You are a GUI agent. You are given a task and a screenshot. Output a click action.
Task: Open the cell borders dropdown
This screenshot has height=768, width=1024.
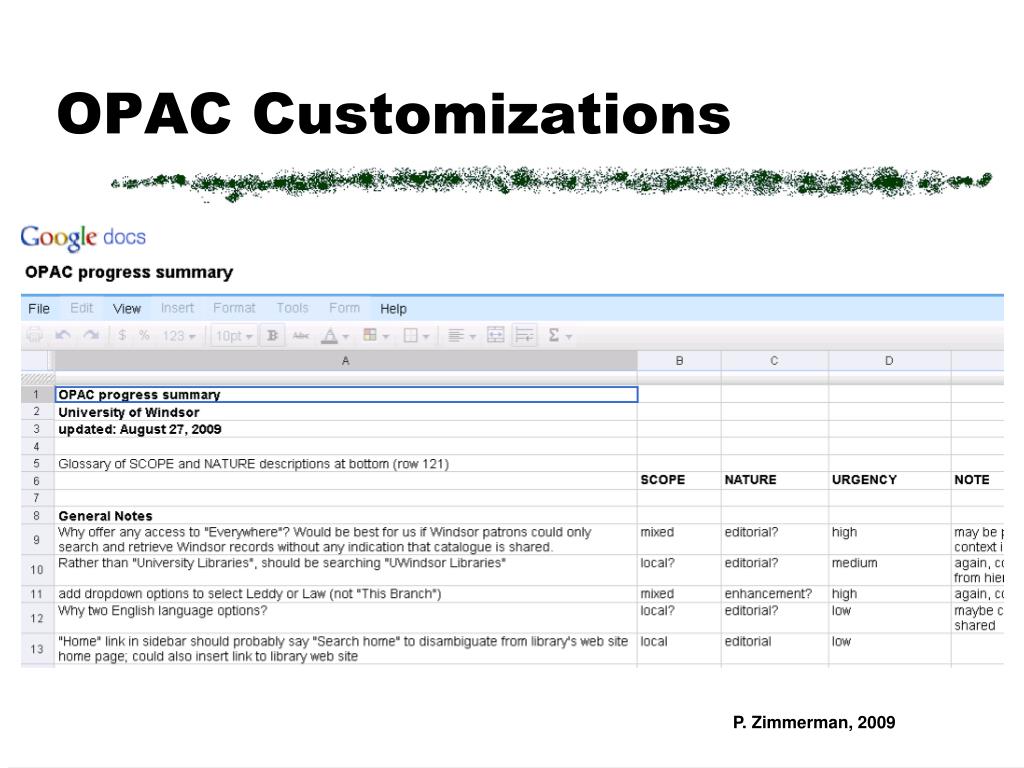point(416,336)
